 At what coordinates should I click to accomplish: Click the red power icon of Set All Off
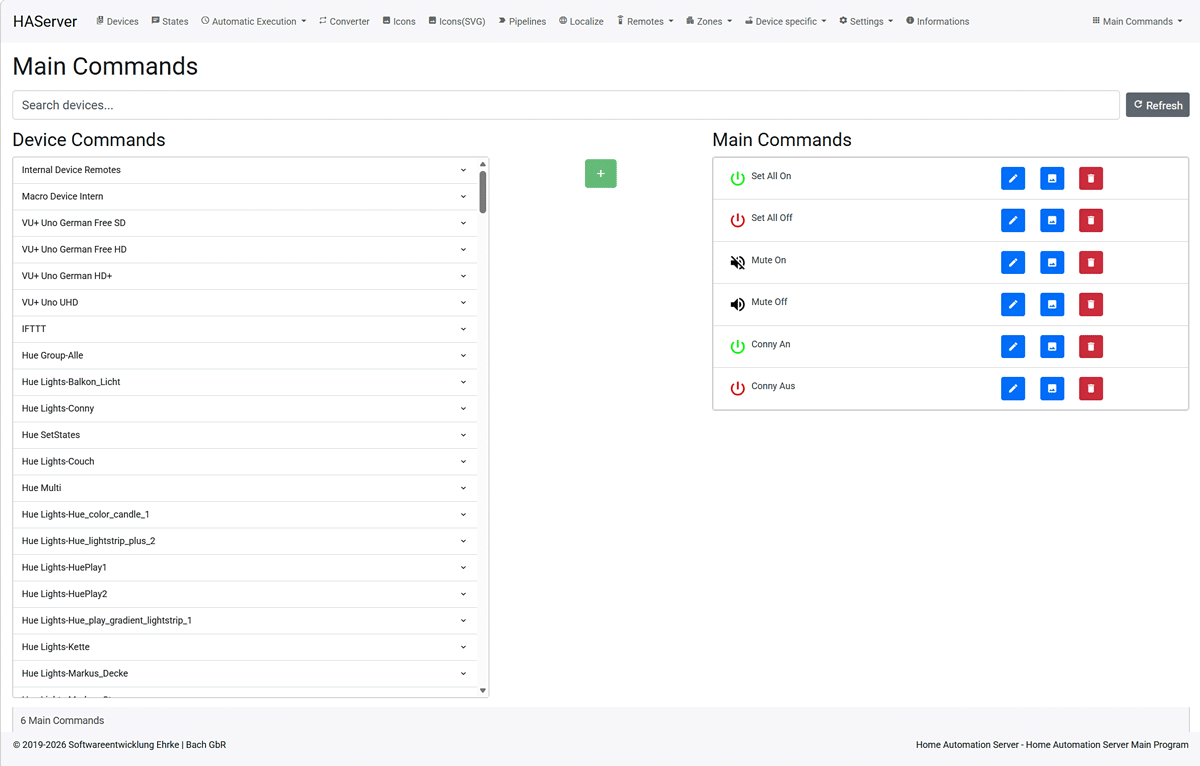coord(737,221)
